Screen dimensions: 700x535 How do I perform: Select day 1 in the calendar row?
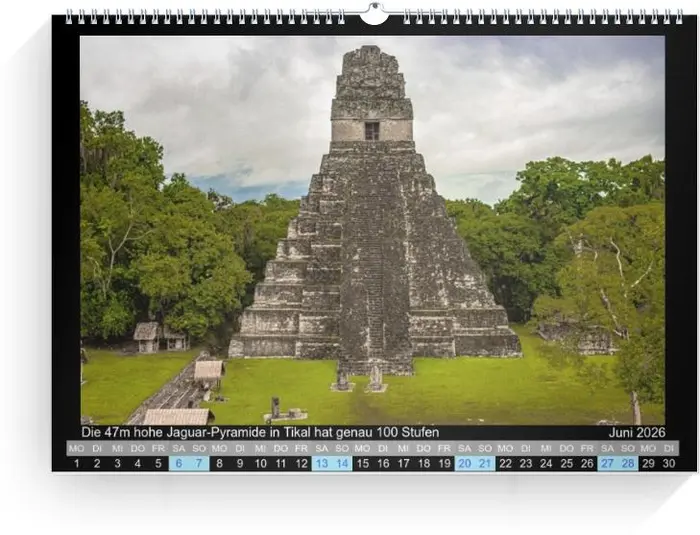pyautogui.click(x=77, y=464)
